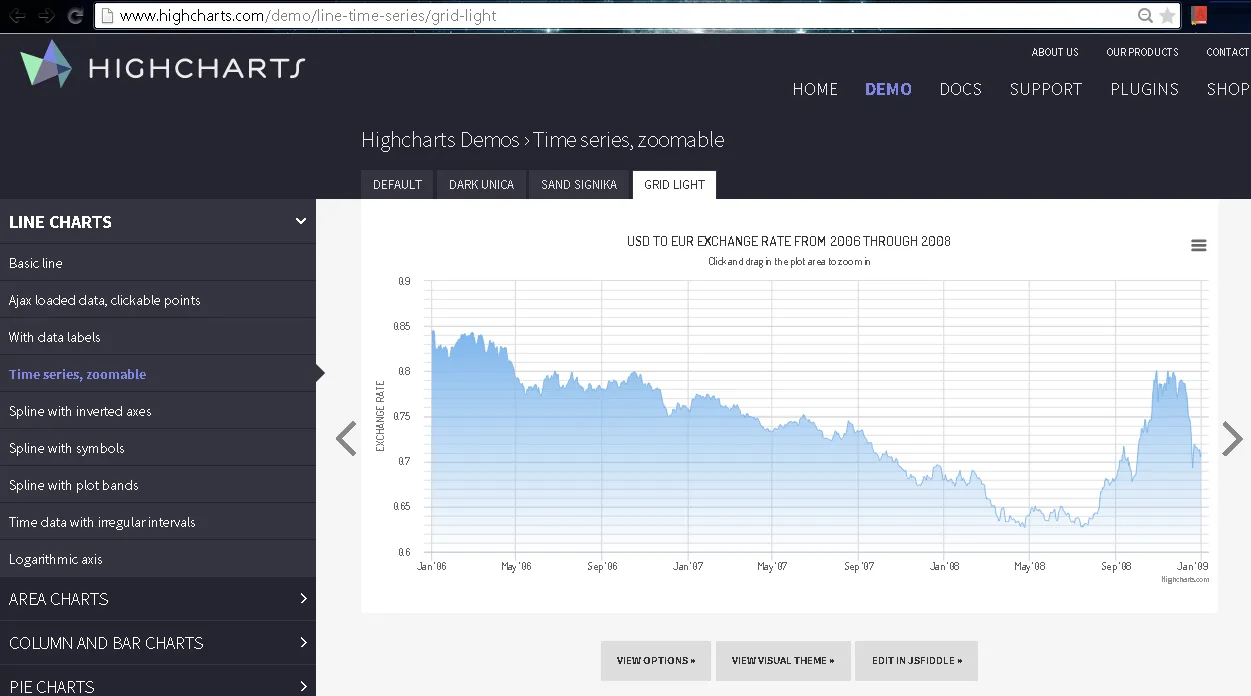Viewport: 1251px width, 696px height.
Task: Open Ajax loaded data, clickable points demo
Action: (x=158, y=300)
